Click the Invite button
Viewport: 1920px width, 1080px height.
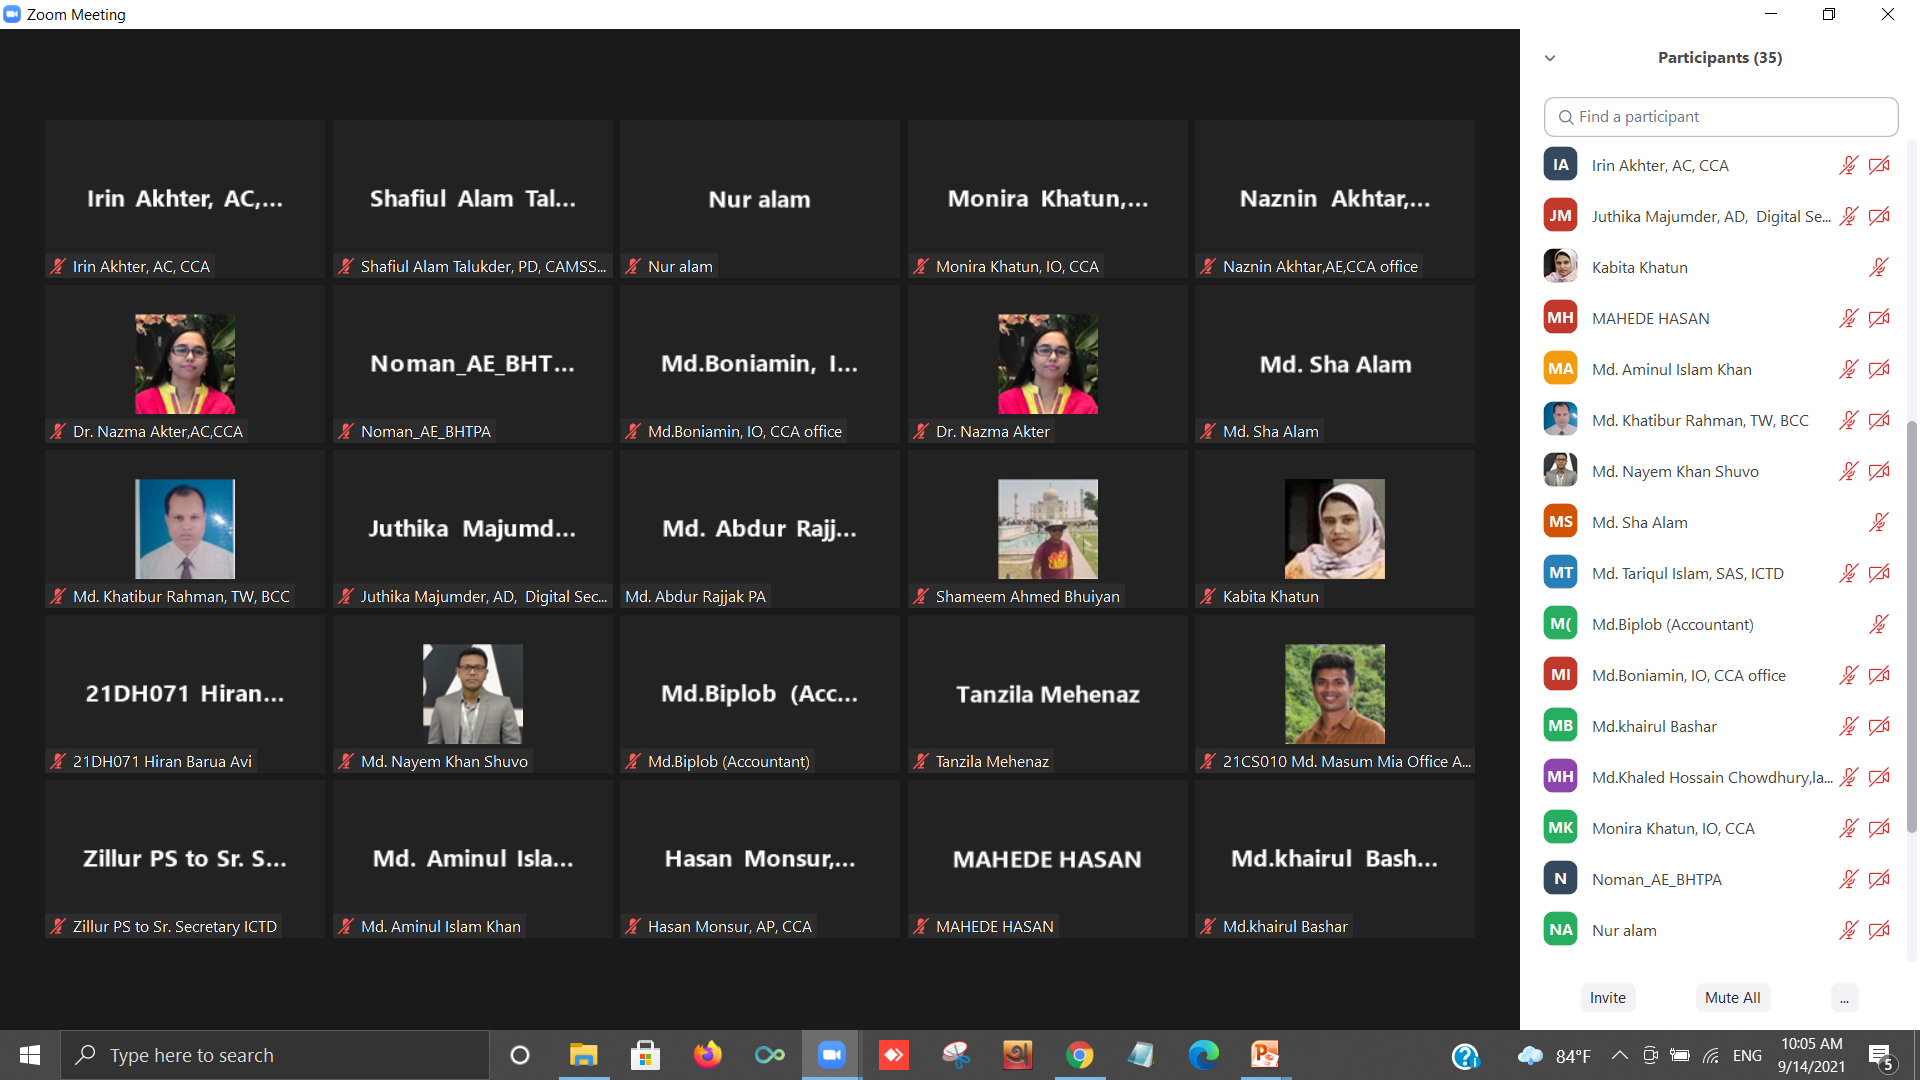(x=1608, y=997)
